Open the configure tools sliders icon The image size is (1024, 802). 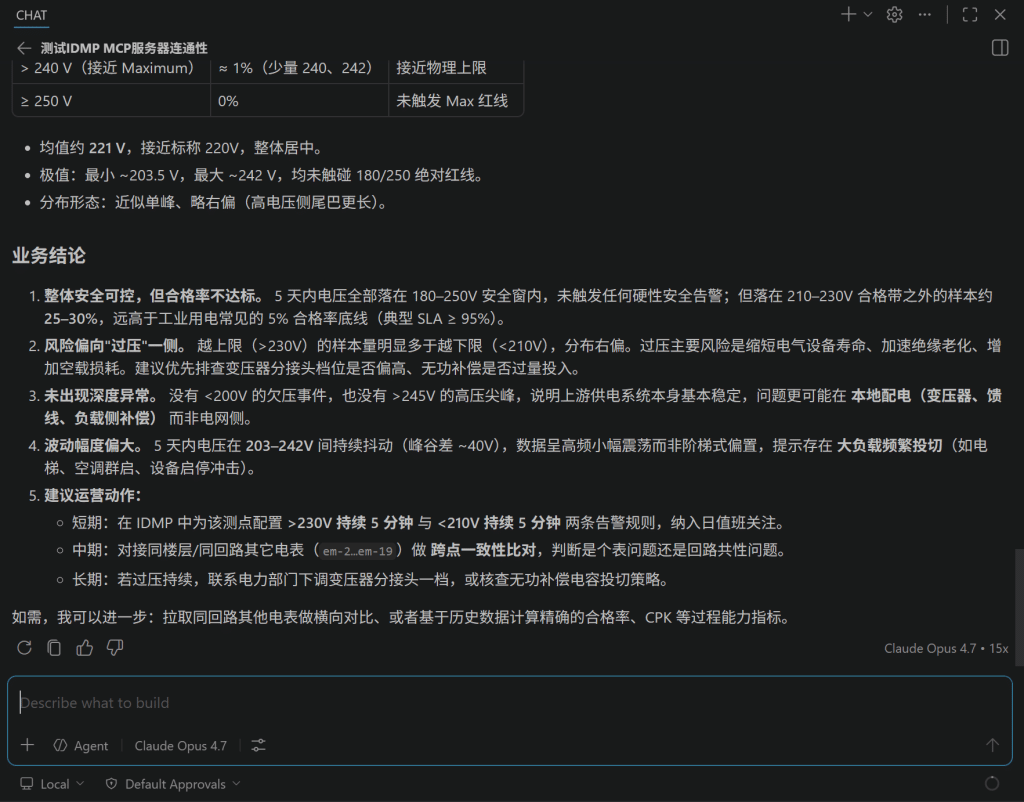pyautogui.click(x=259, y=745)
